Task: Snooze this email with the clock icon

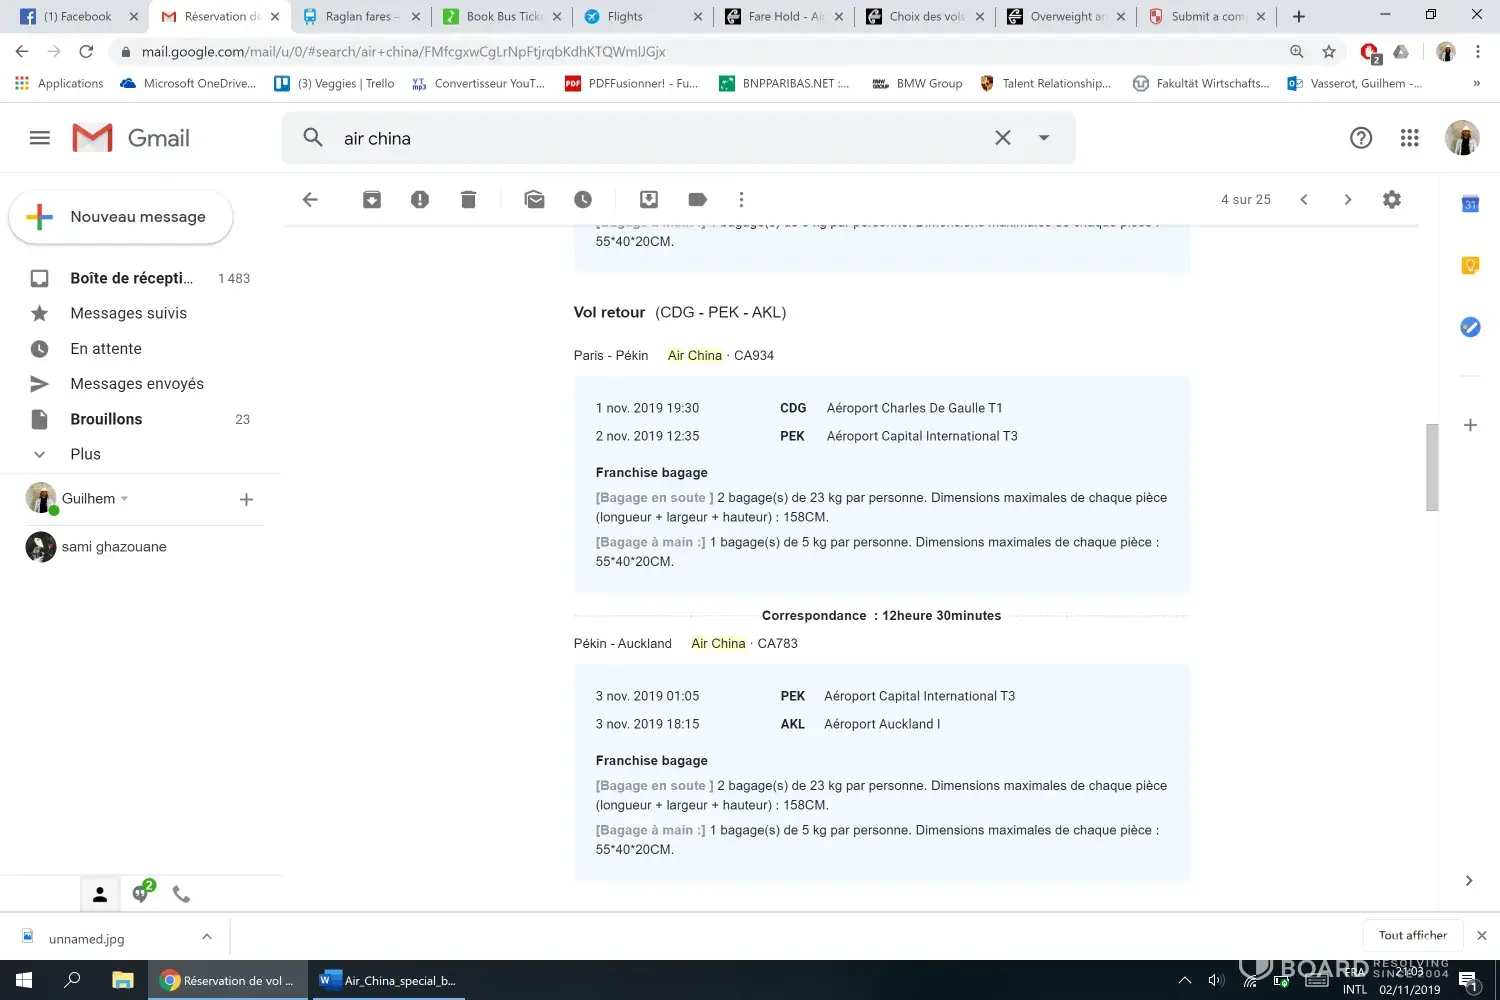Action: click(x=583, y=200)
